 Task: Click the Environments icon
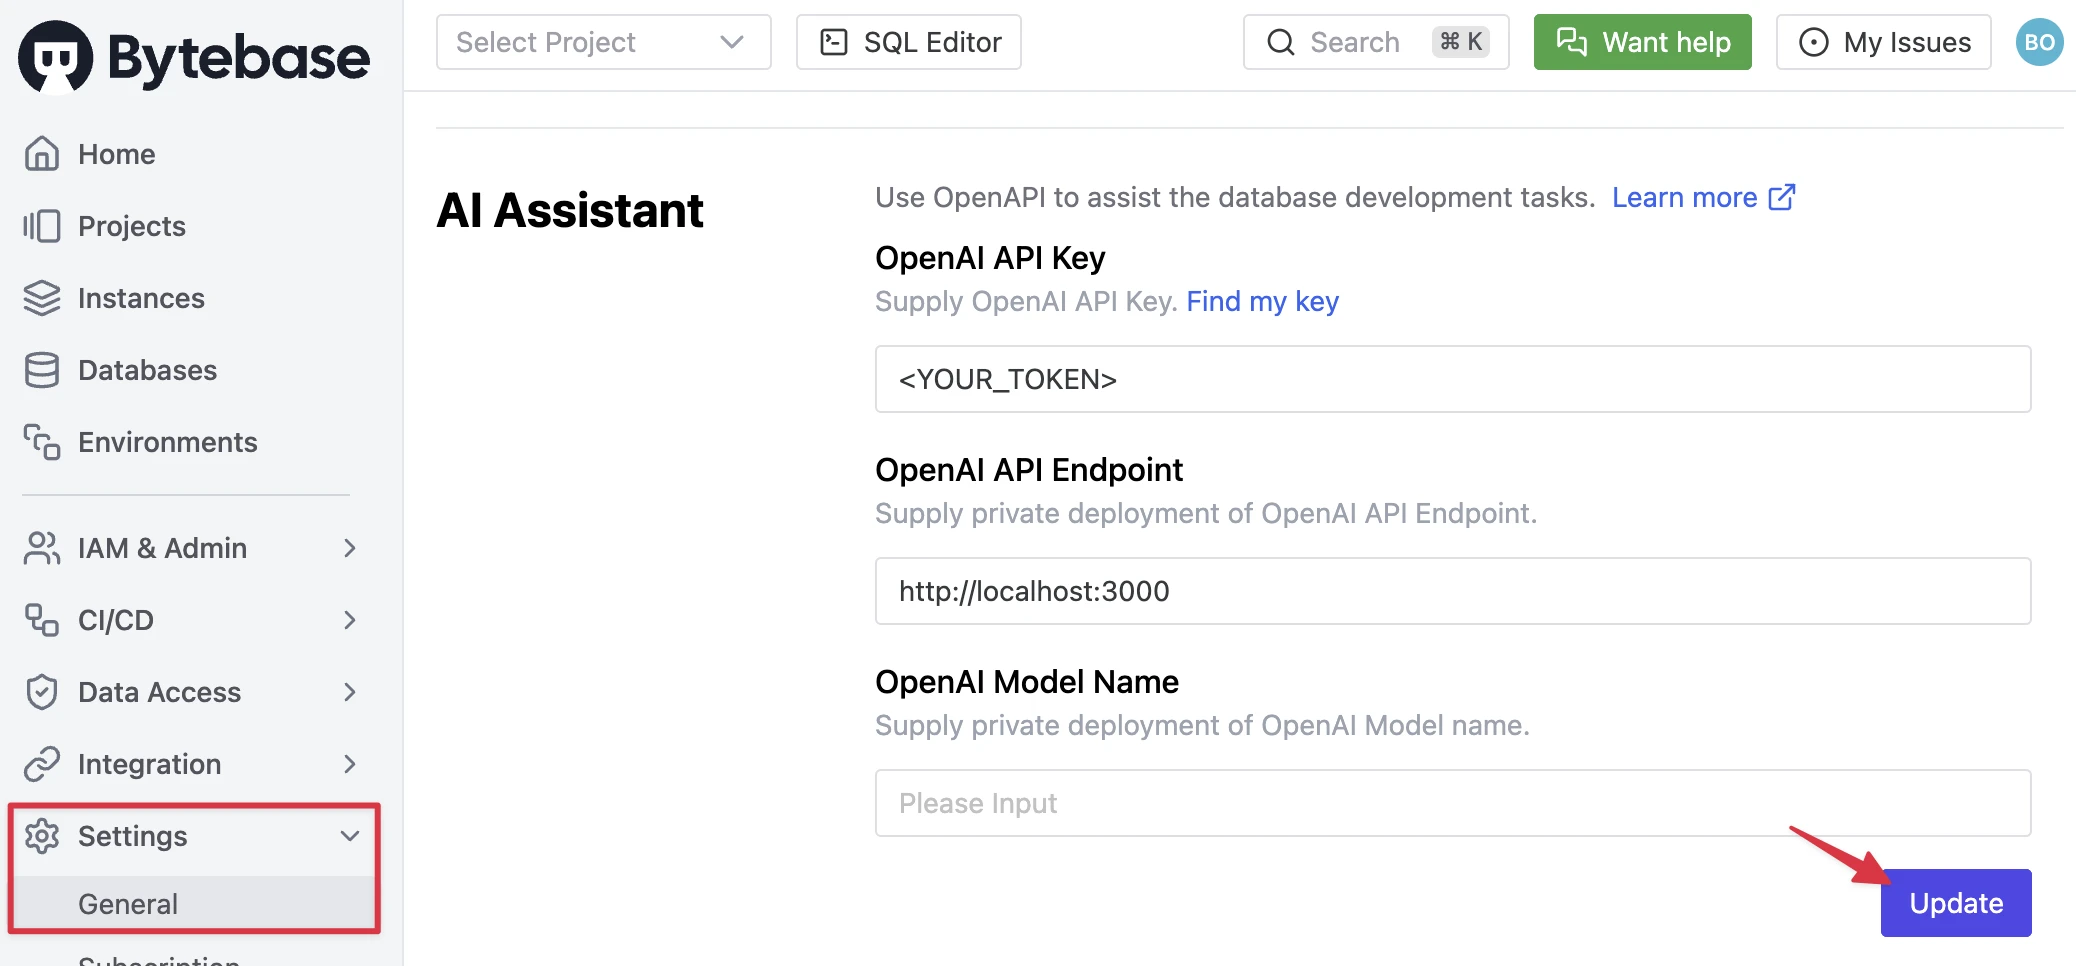tap(42, 442)
